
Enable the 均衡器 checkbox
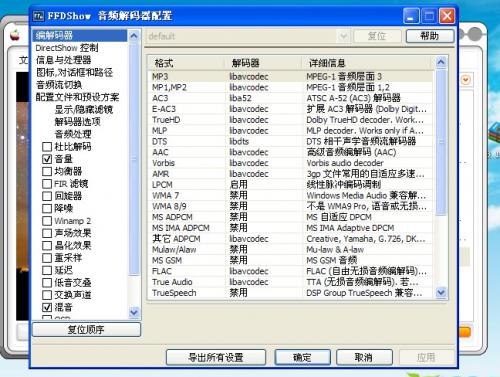(x=47, y=171)
